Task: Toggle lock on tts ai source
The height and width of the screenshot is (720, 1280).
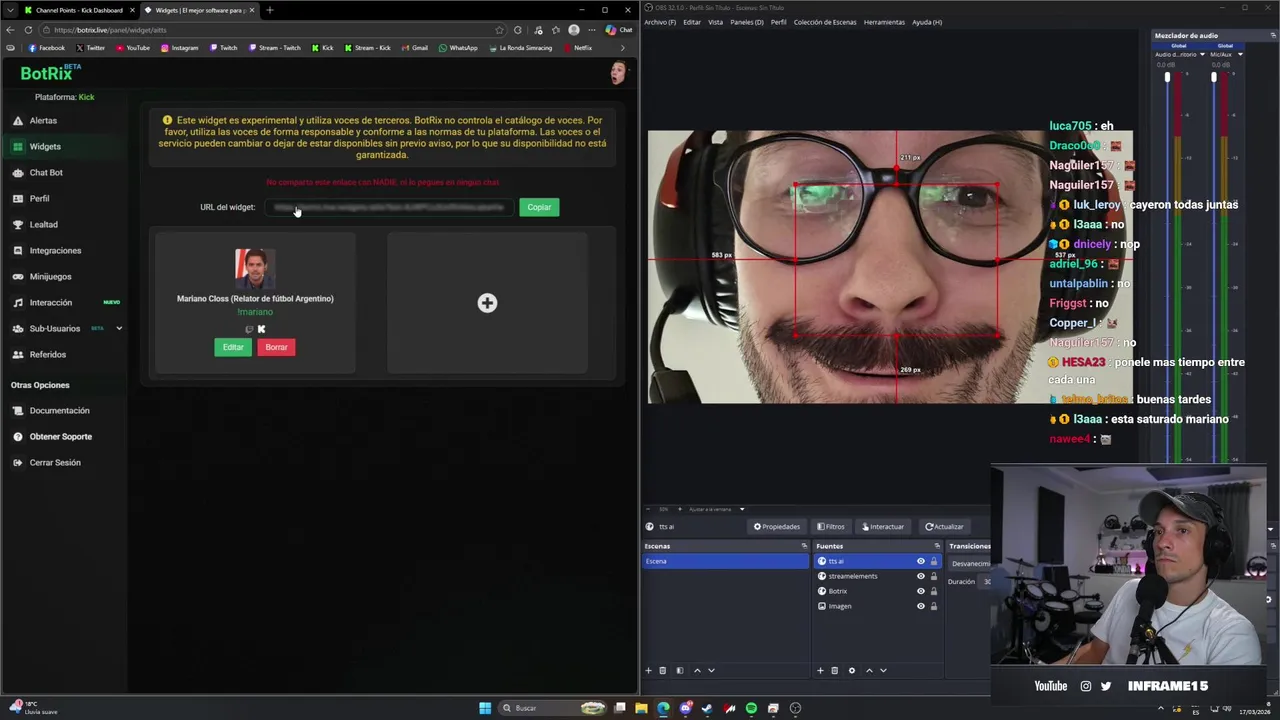Action: (x=934, y=561)
